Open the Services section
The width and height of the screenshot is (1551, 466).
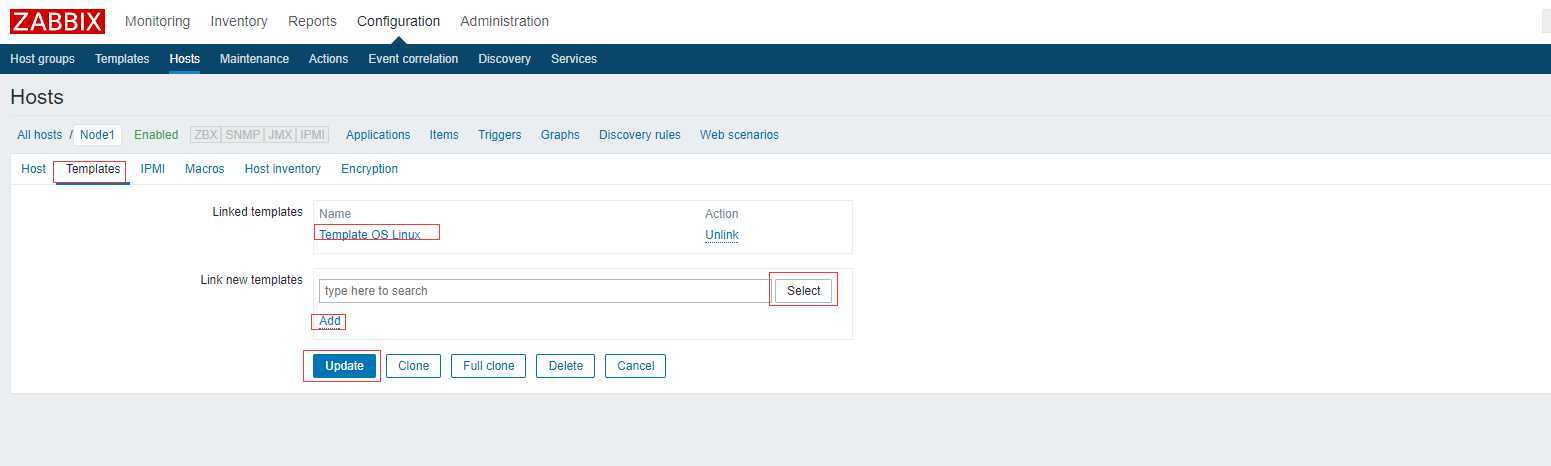point(574,59)
